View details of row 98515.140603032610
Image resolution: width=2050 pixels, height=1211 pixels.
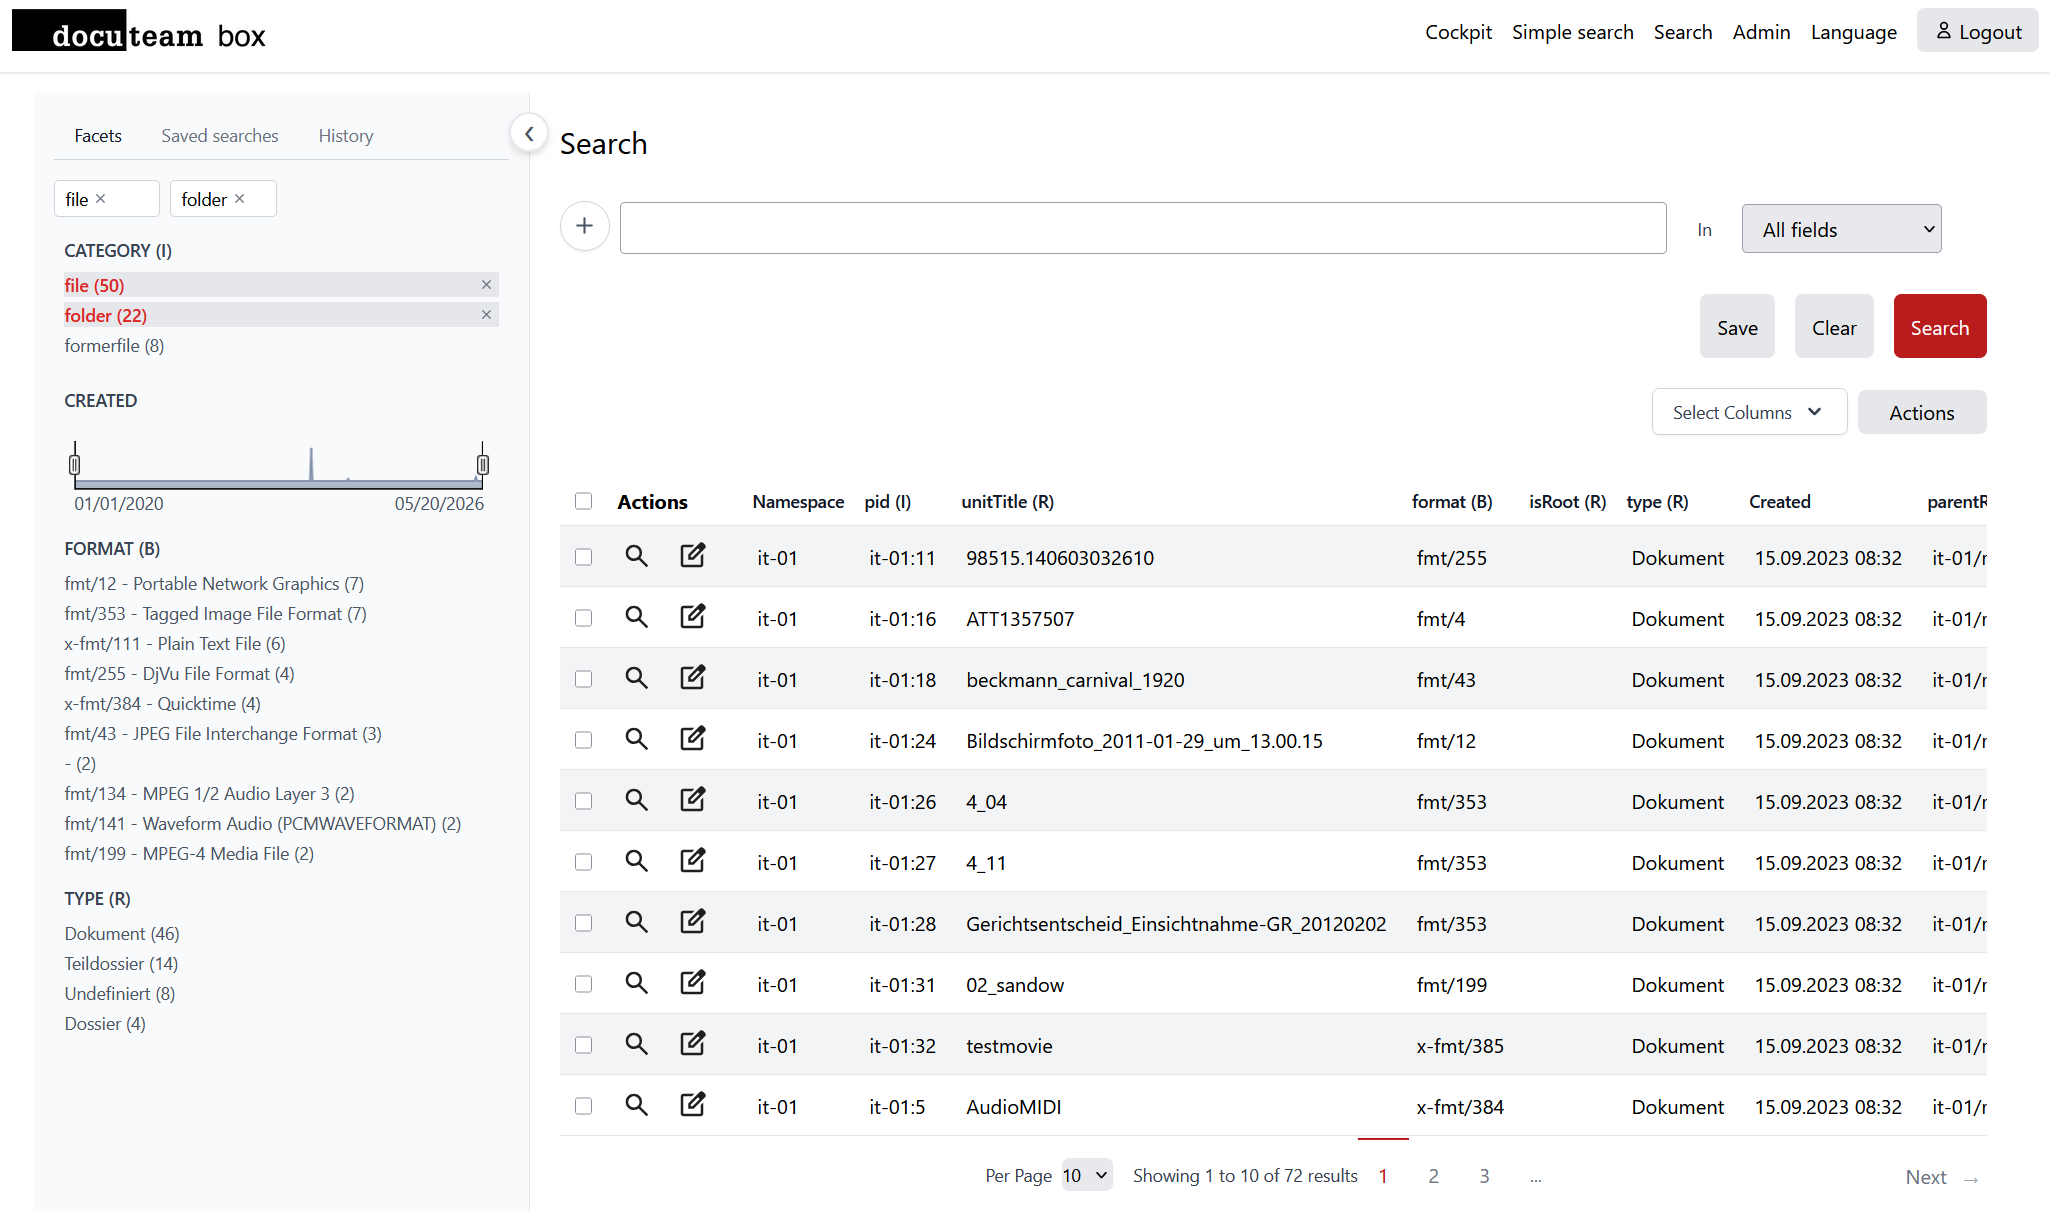(x=636, y=556)
